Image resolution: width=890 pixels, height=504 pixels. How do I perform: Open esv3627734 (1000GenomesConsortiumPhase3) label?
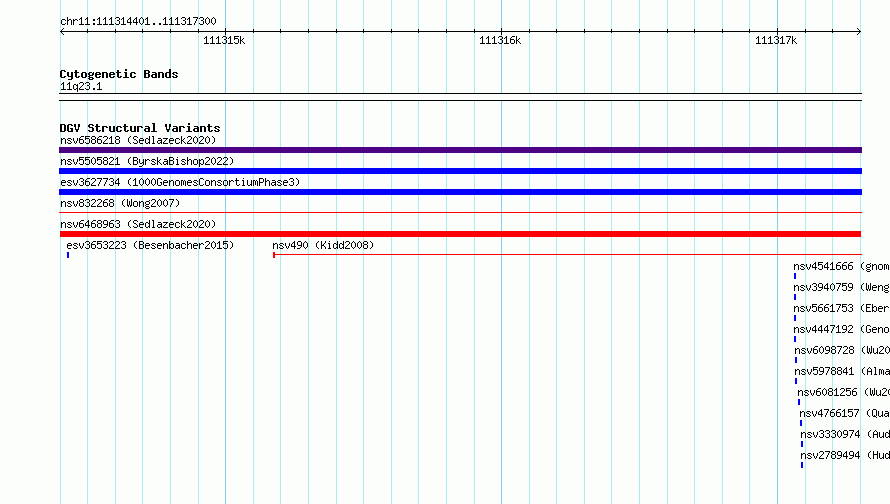pyautogui.click(x=180, y=182)
